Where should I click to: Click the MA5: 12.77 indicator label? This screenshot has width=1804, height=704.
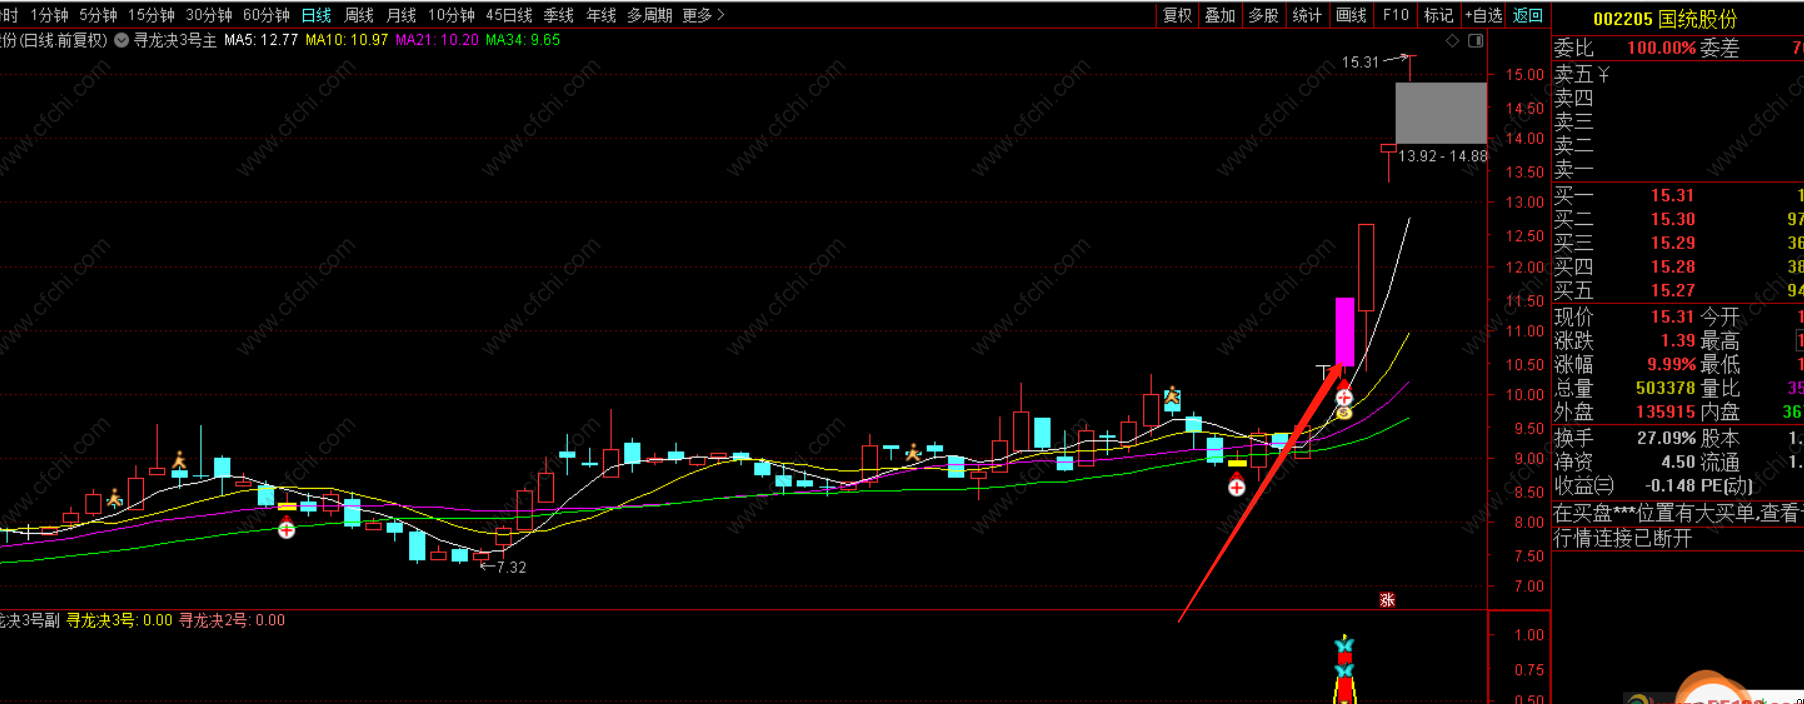coord(261,40)
